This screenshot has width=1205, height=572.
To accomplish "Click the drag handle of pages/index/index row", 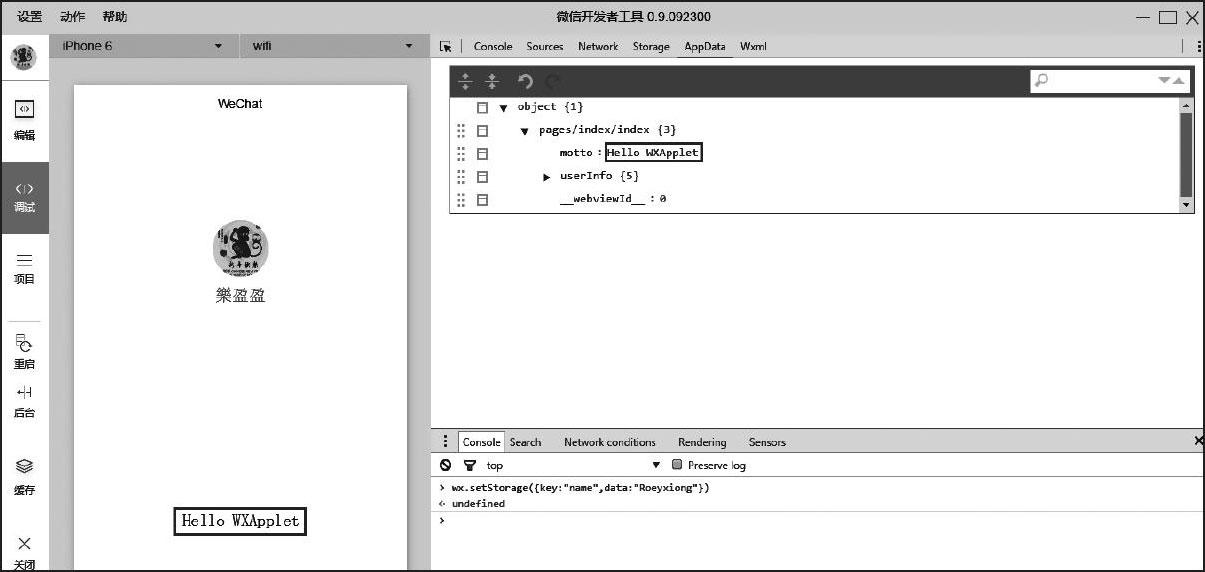I will pos(461,130).
